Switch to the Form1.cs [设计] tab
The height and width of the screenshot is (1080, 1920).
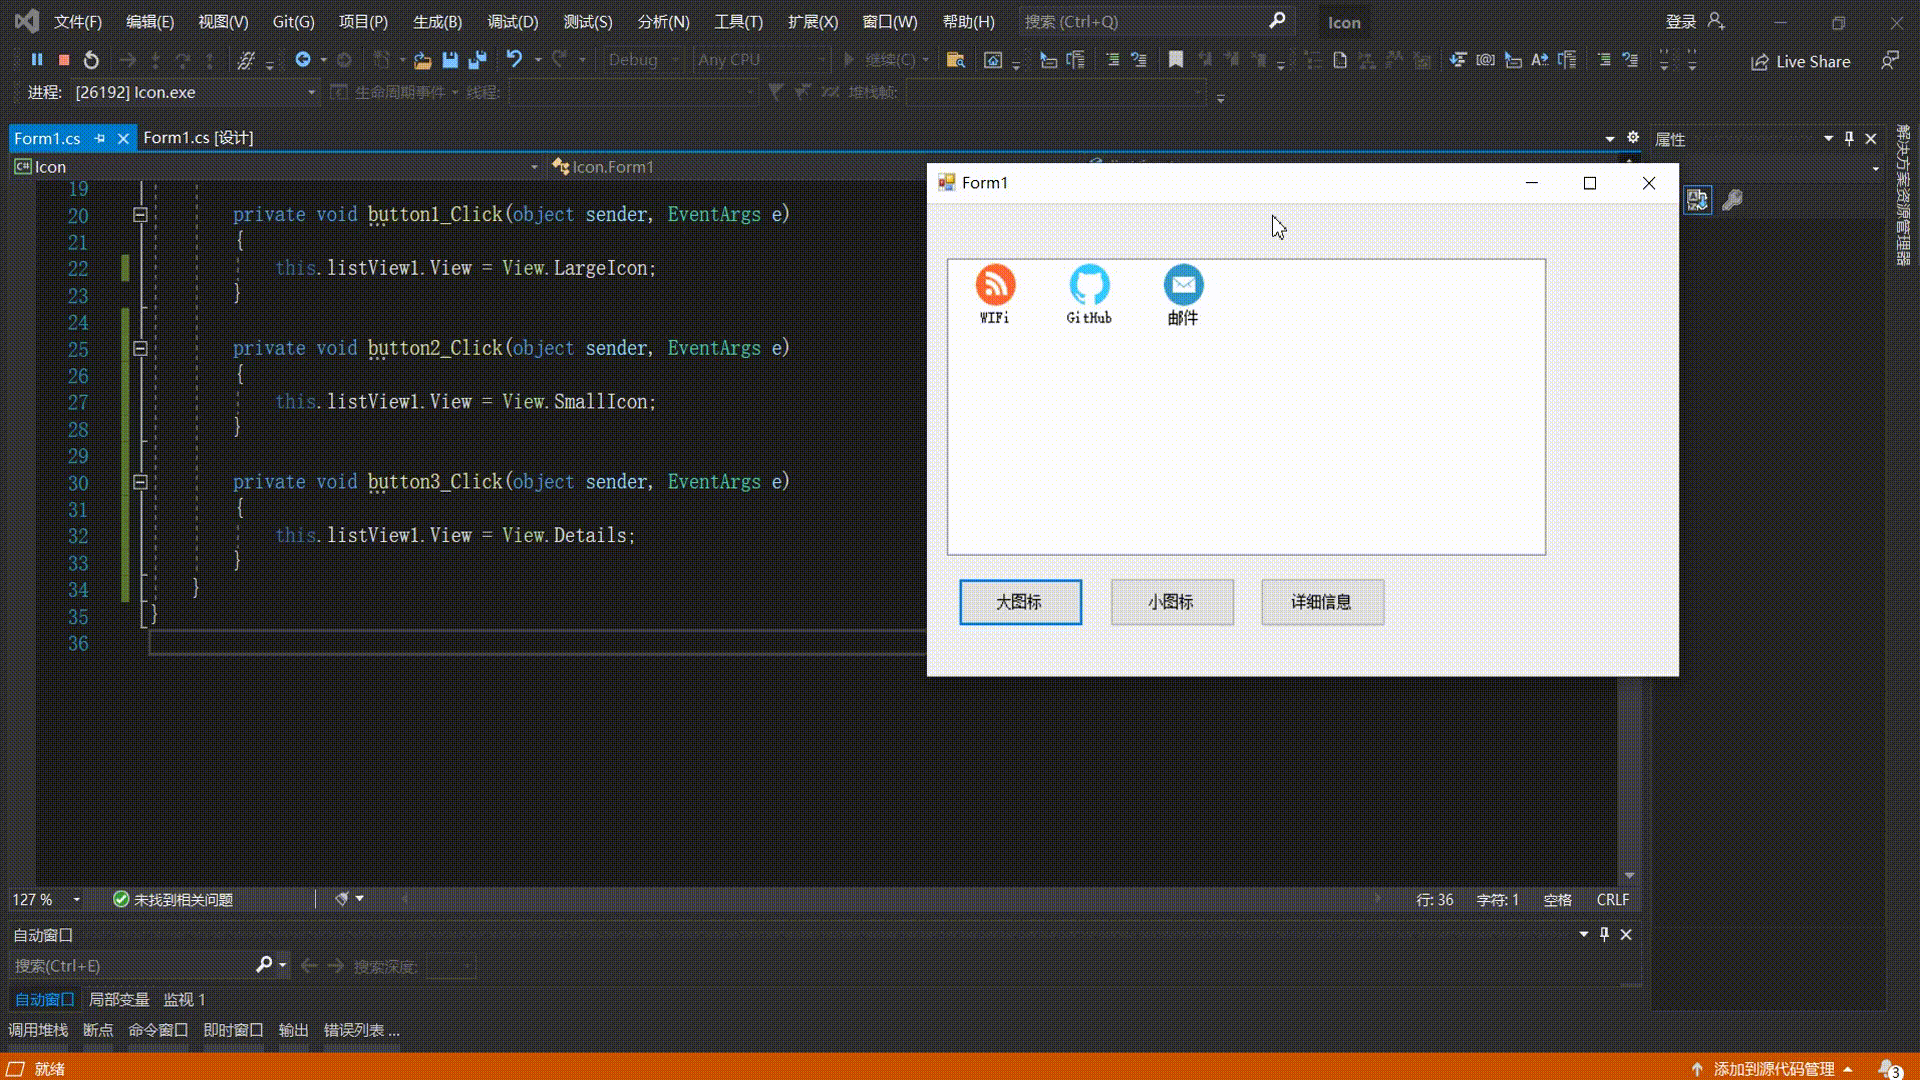pyautogui.click(x=198, y=138)
